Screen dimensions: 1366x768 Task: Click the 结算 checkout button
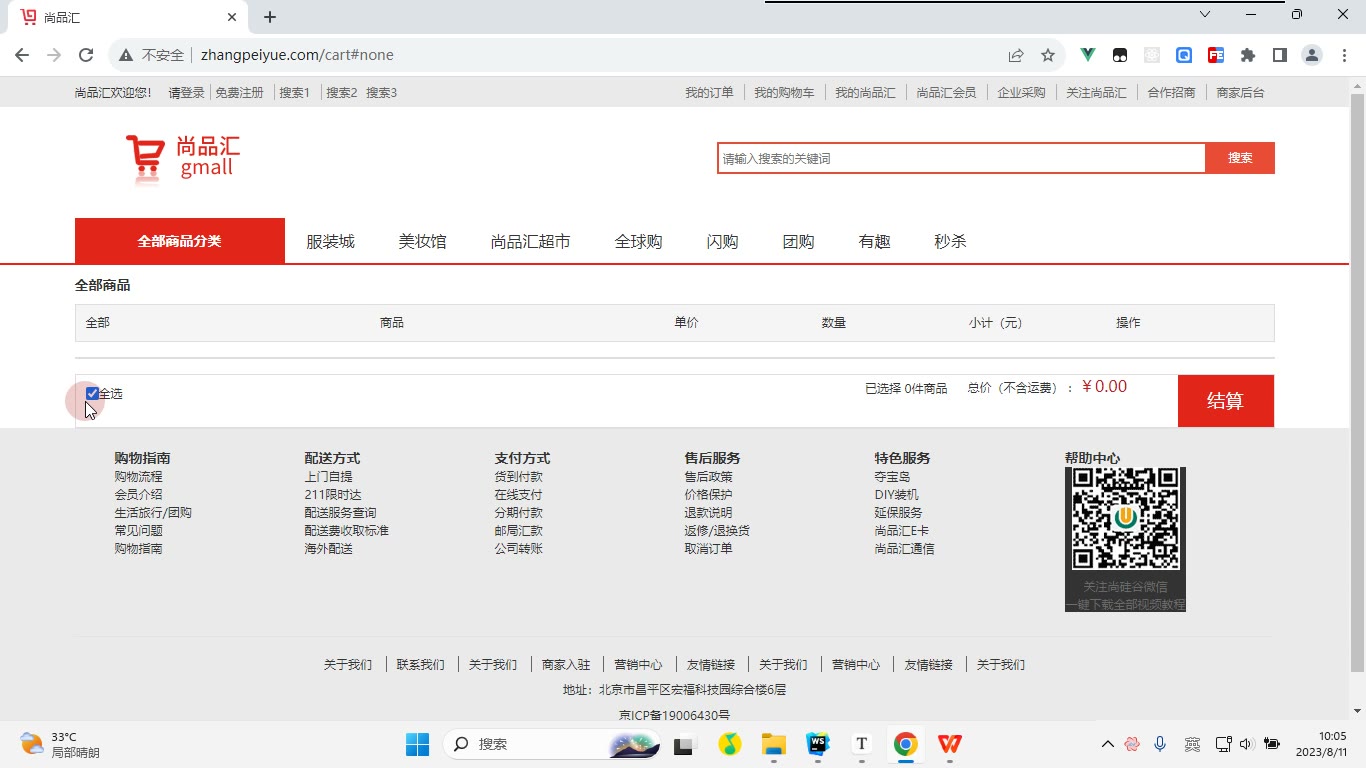tap(1225, 401)
